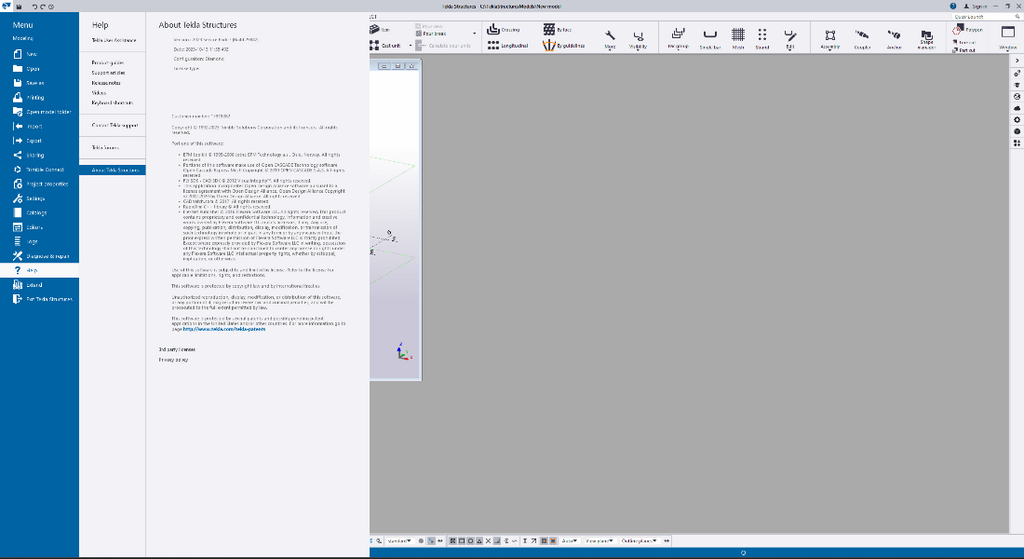The width and height of the screenshot is (1024, 559).
Task: Open the Outline planes dropdown
Action: 639,541
